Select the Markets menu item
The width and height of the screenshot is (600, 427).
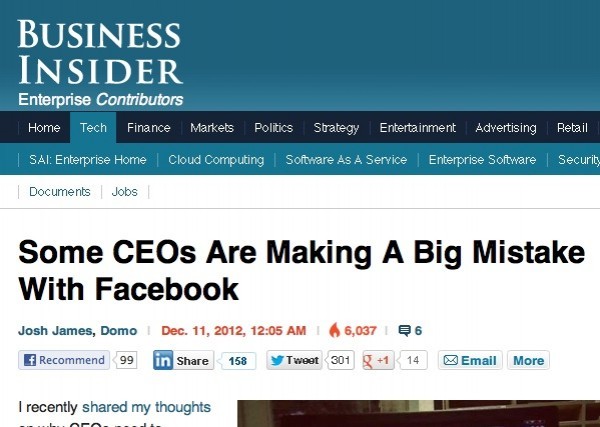(212, 128)
